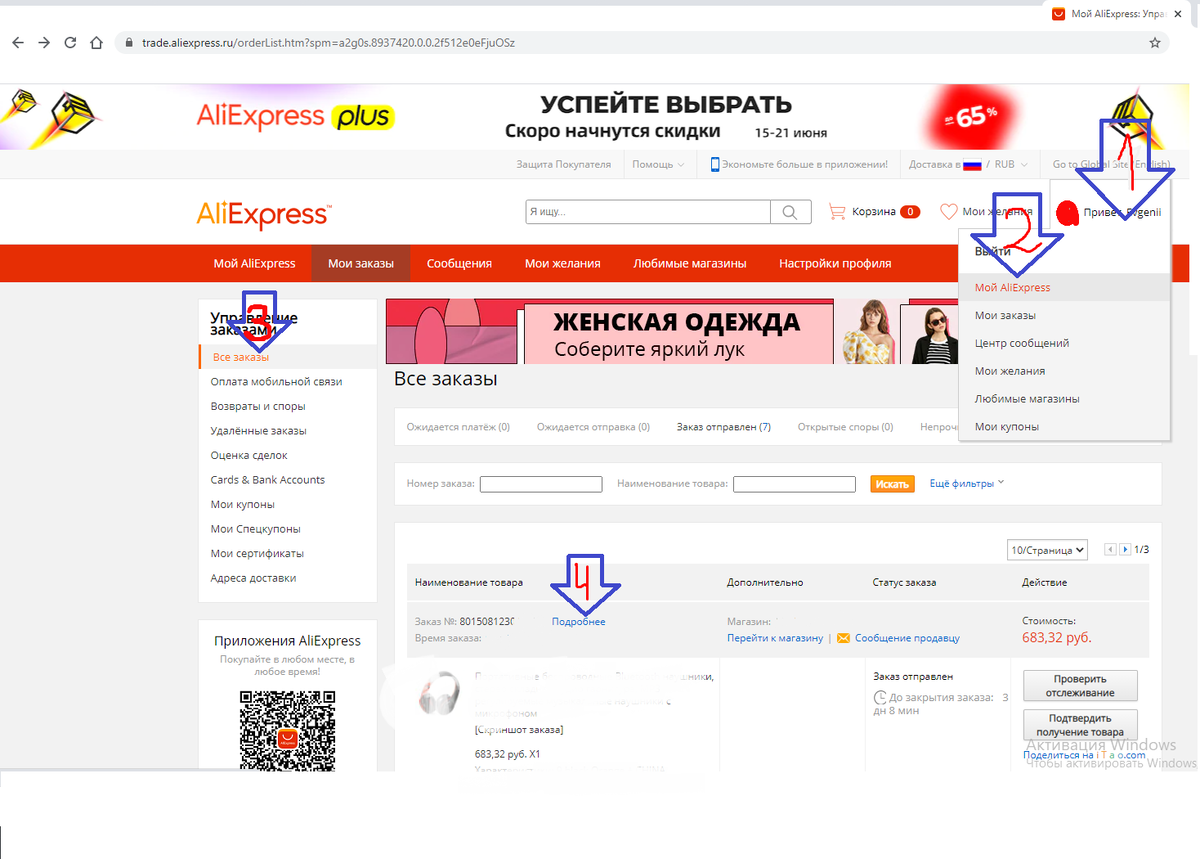The width and height of the screenshot is (1200, 859).
Task: Open Оценка сделок in sidebar
Action: [x=249, y=455]
